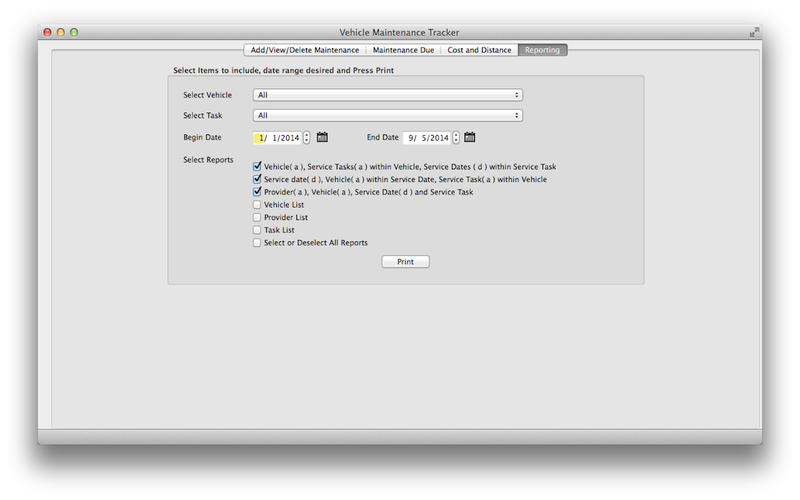The height and width of the screenshot is (500, 800).
Task: Click the Select Reports label
Action: tap(208, 160)
